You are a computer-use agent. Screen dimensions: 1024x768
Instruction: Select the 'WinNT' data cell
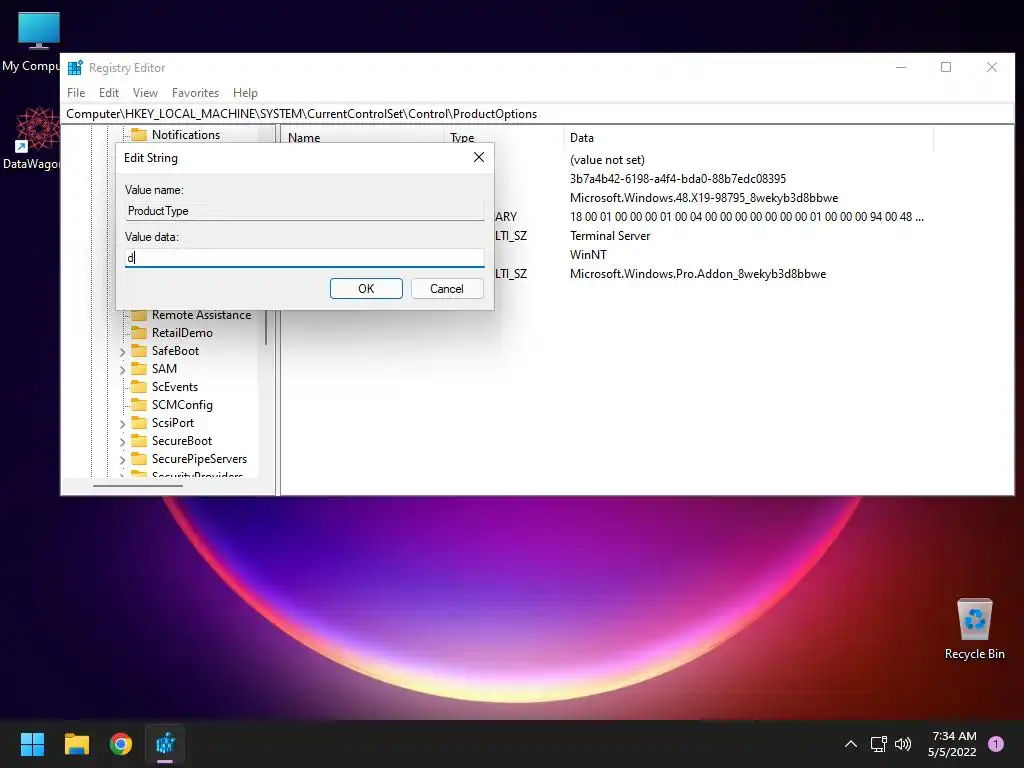point(588,255)
